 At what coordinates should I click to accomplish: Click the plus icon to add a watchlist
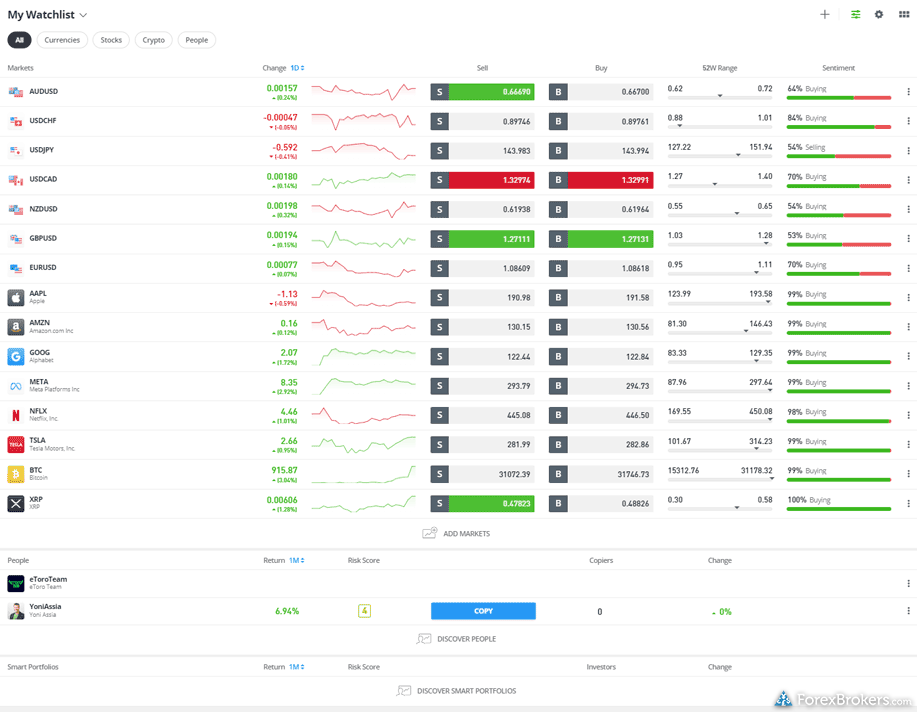click(824, 15)
